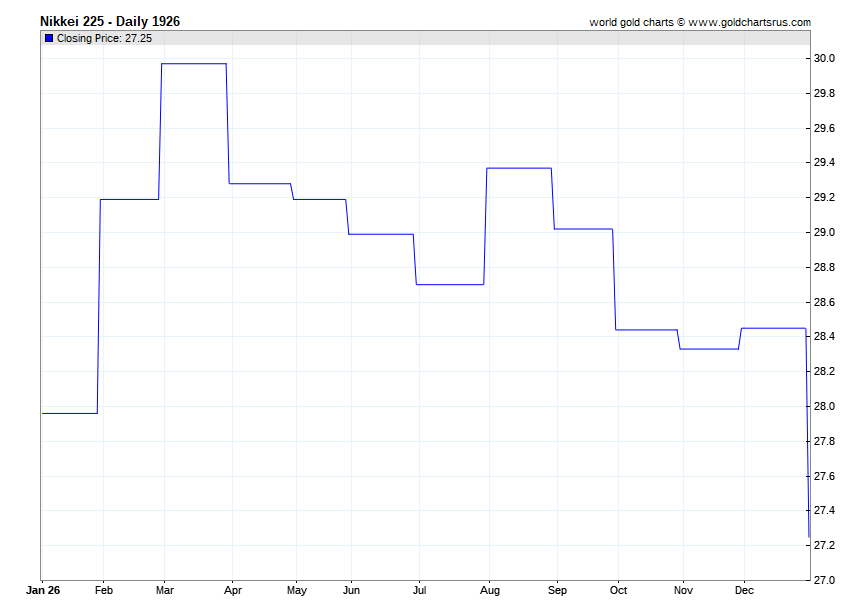Image resolution: width=850 pixels, height=616 pixels.
Task: Click the chart title 'Nikkei 225 - Daily 1926'
Action: click(110, 21)
